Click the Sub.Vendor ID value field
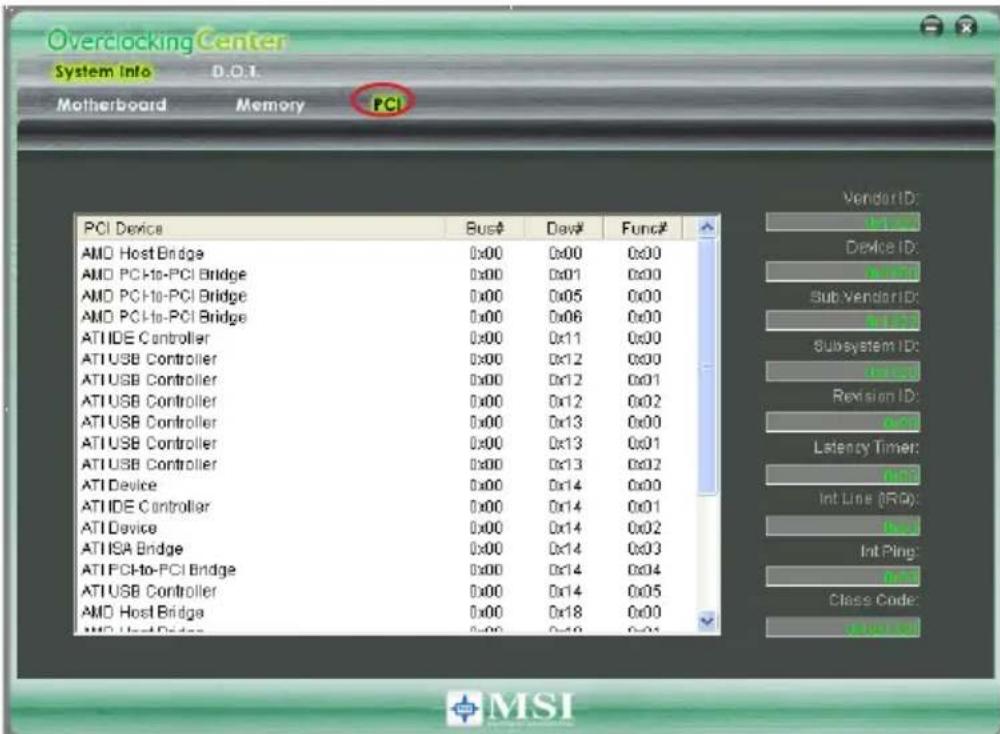Screen dimensions: 1000x734 tap(842, 321)
